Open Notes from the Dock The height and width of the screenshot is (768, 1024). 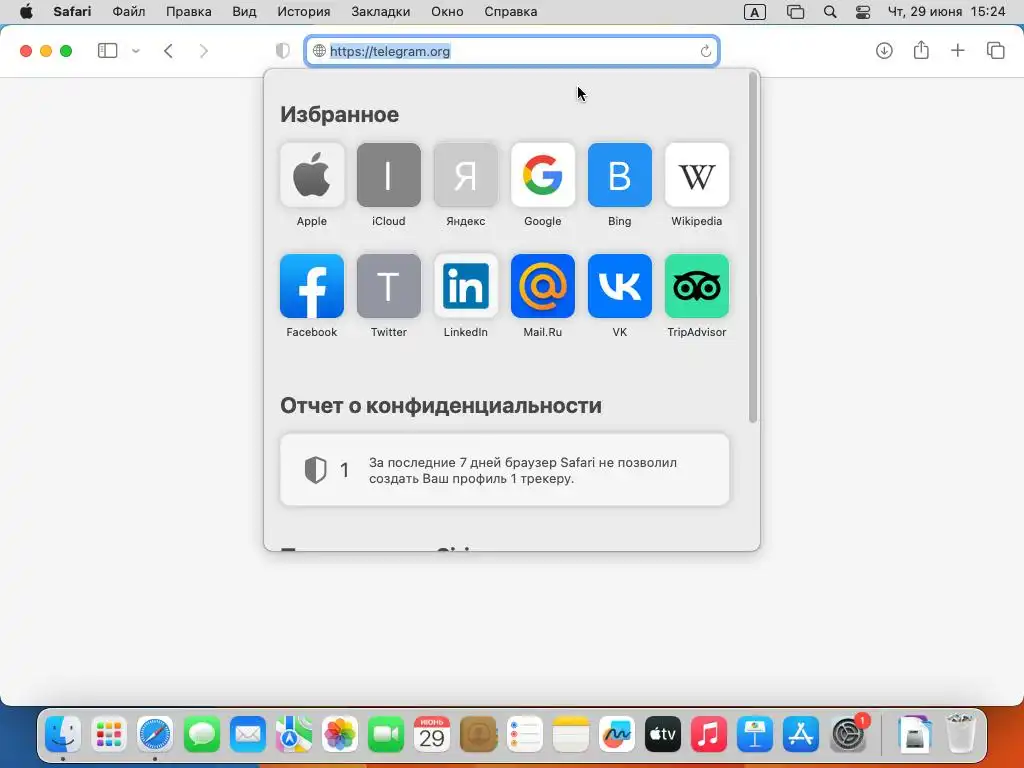coord(570,735)
